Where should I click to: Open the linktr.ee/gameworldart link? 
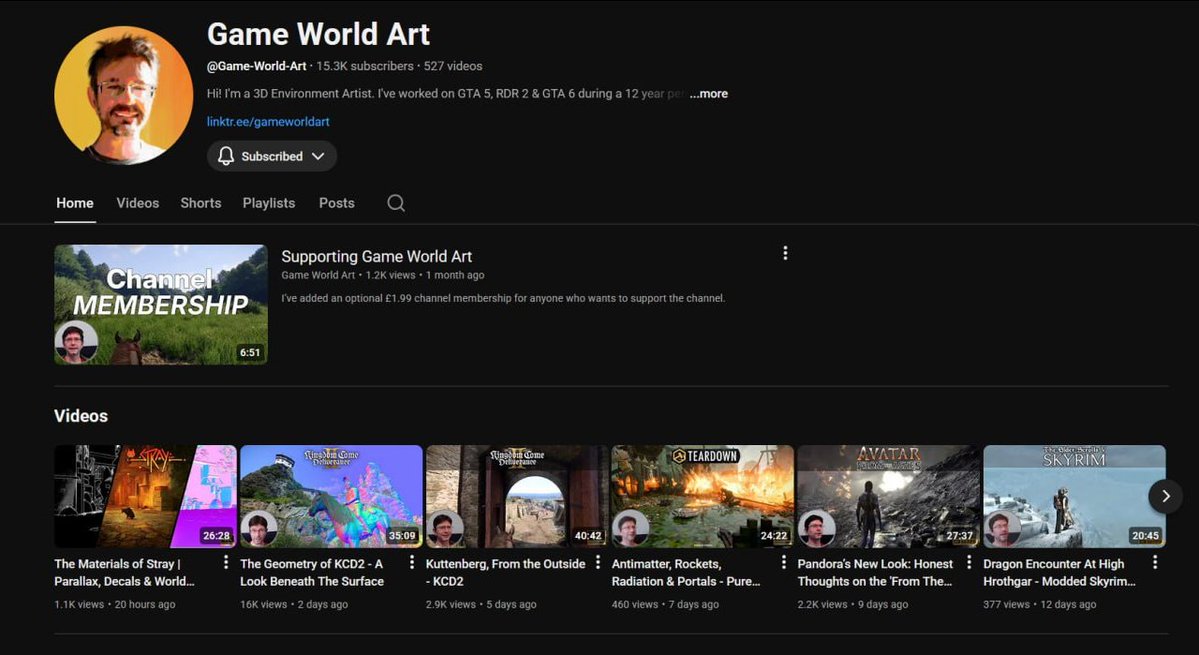tap(268, 120)
